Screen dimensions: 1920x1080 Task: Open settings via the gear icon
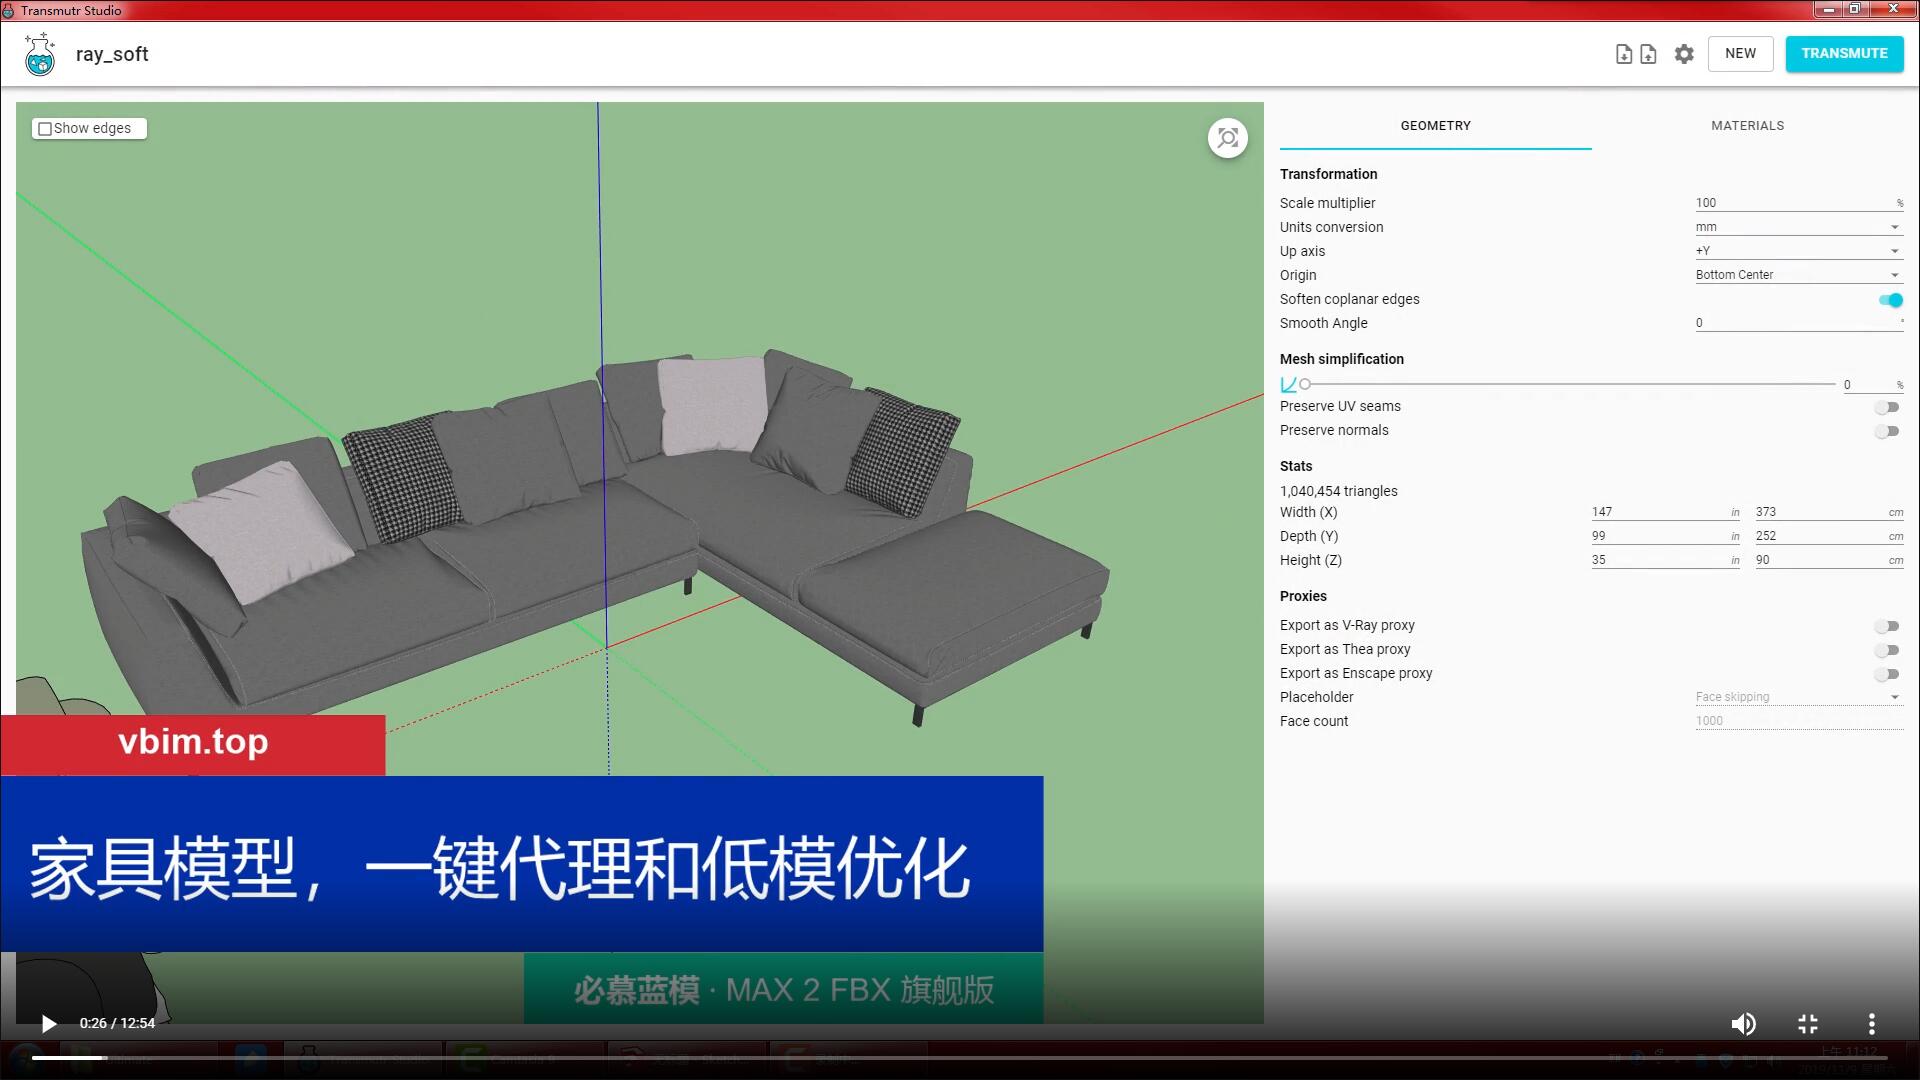(1684, 54)
